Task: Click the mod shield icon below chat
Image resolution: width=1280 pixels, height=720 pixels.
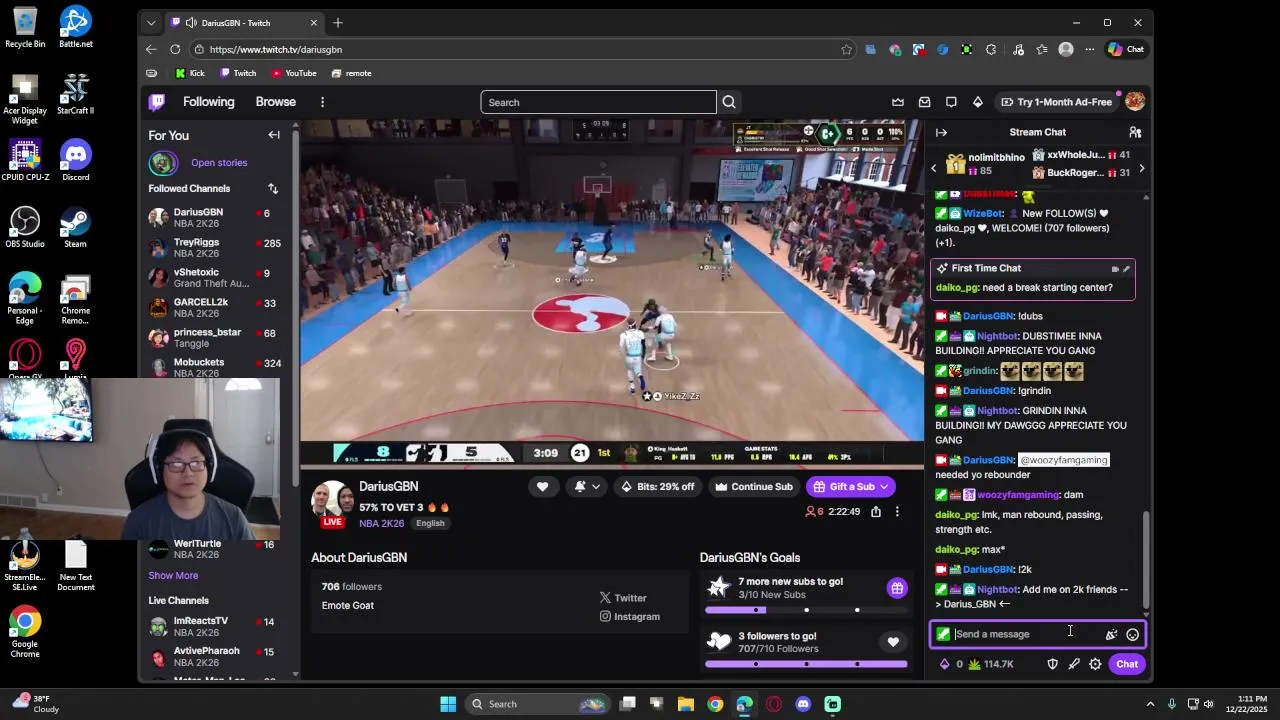Action: point(1052,664)
